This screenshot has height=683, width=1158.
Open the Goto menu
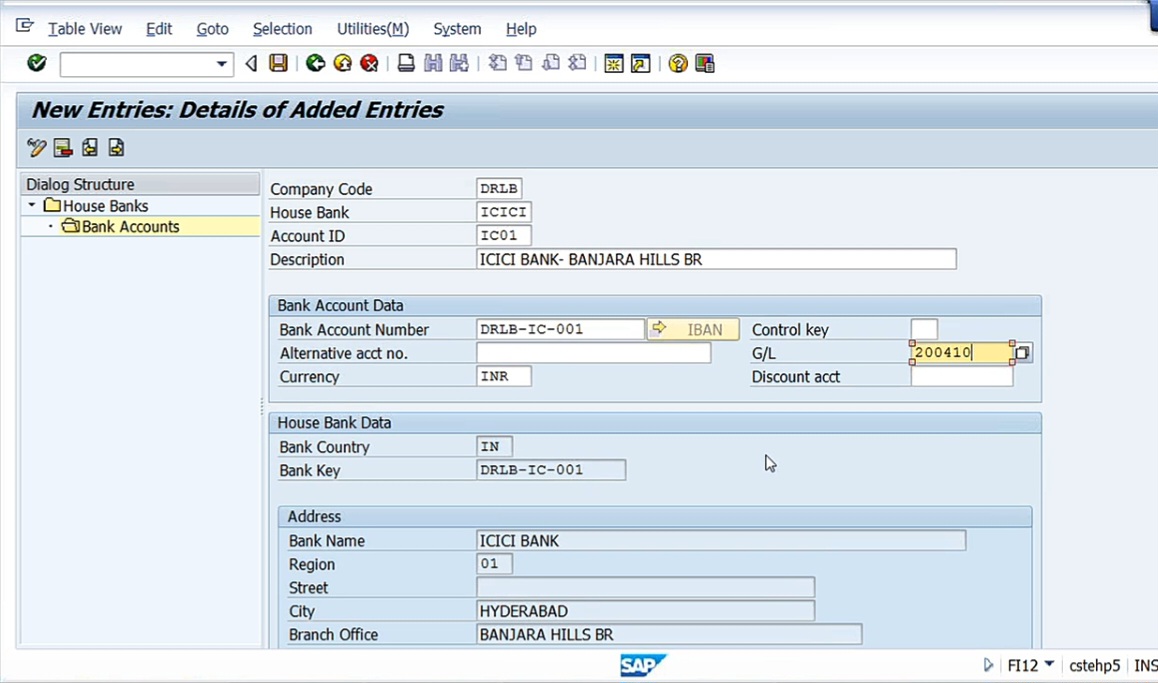tap(212, 29)
